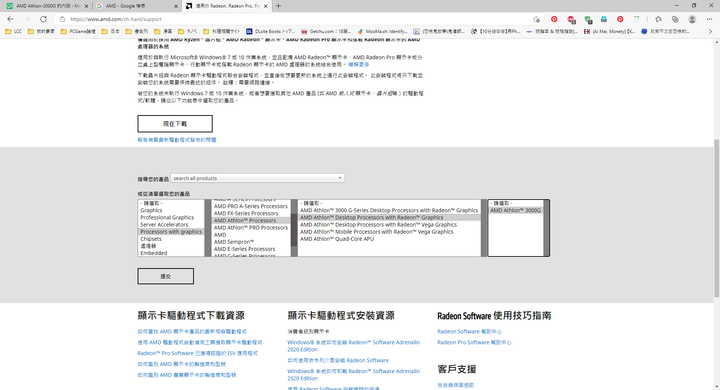This screenshot has width=720, height=390.
Task: Open the driver issue report link below download button
Action: click(177, 140)
